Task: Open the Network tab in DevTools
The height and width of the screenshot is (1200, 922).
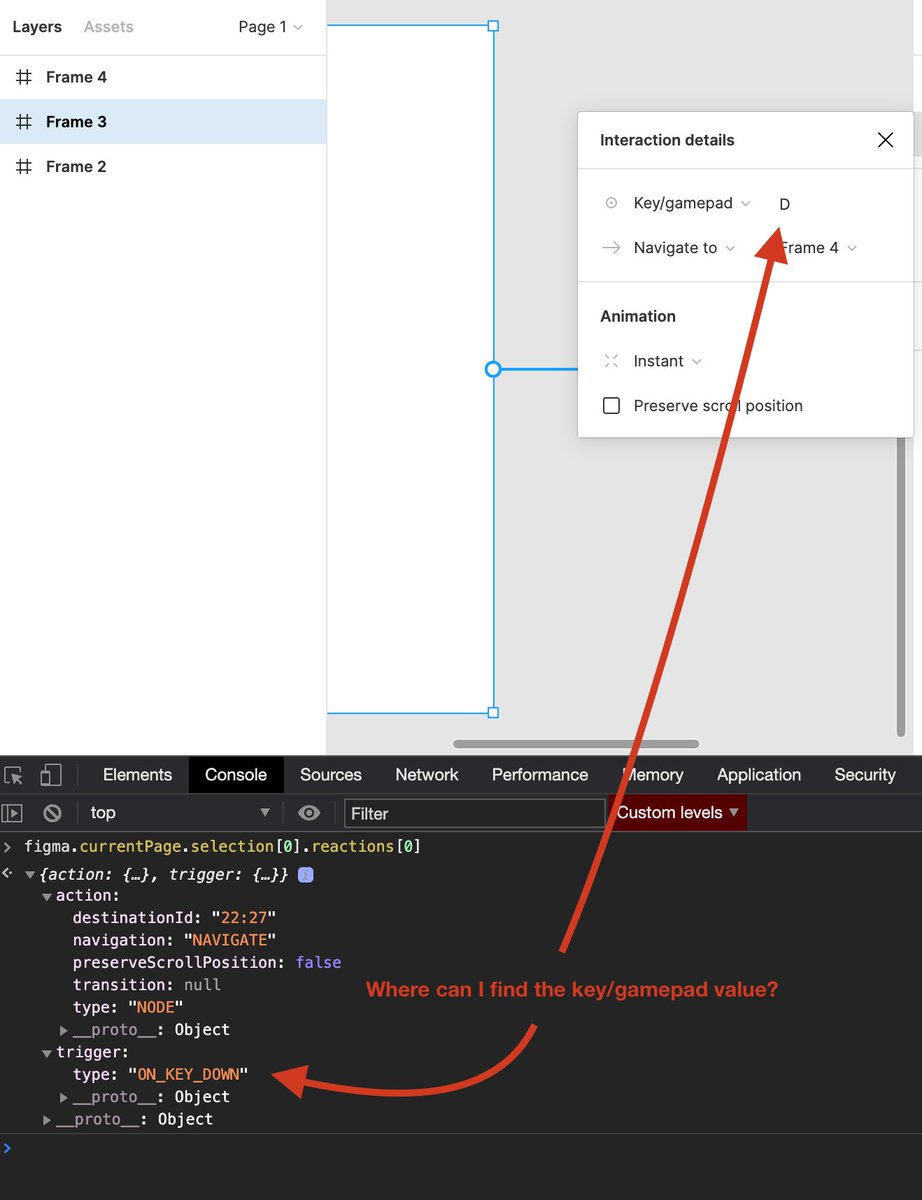Action: [426, 775]
